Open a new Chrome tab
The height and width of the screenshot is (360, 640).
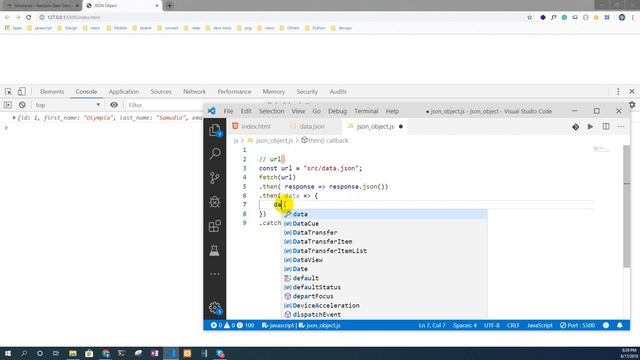[169, 6]
